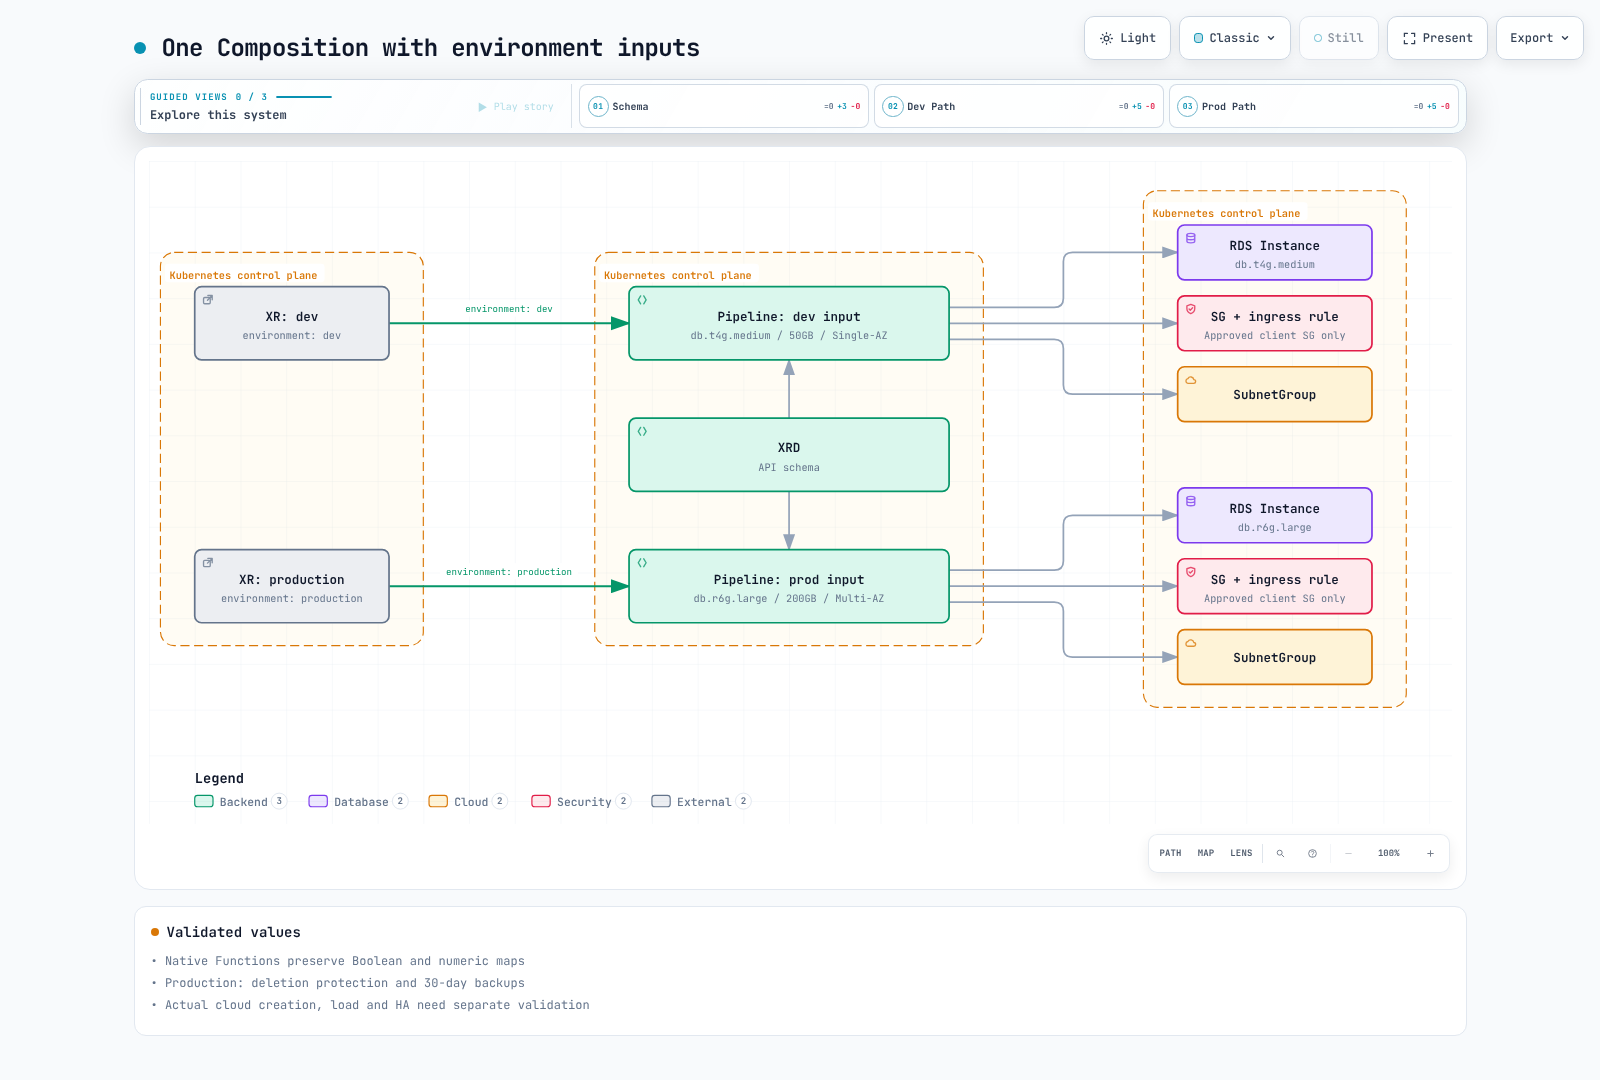Click the Present button
Screen dimensions: 1600x1080
[x=1437, y=38]
